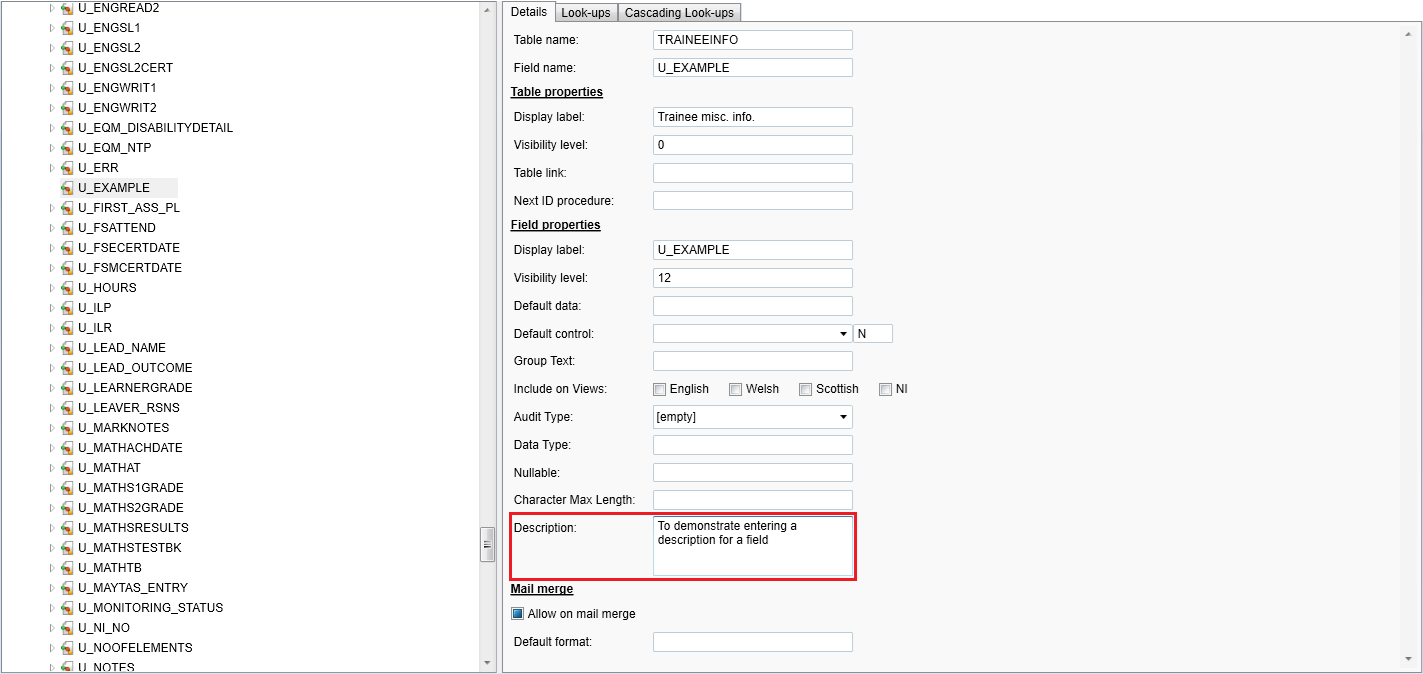The height and width of the screenshot is (674, 1423).
Task: Expand the U_MATHSTESTBK tree node
Action: 52,548
